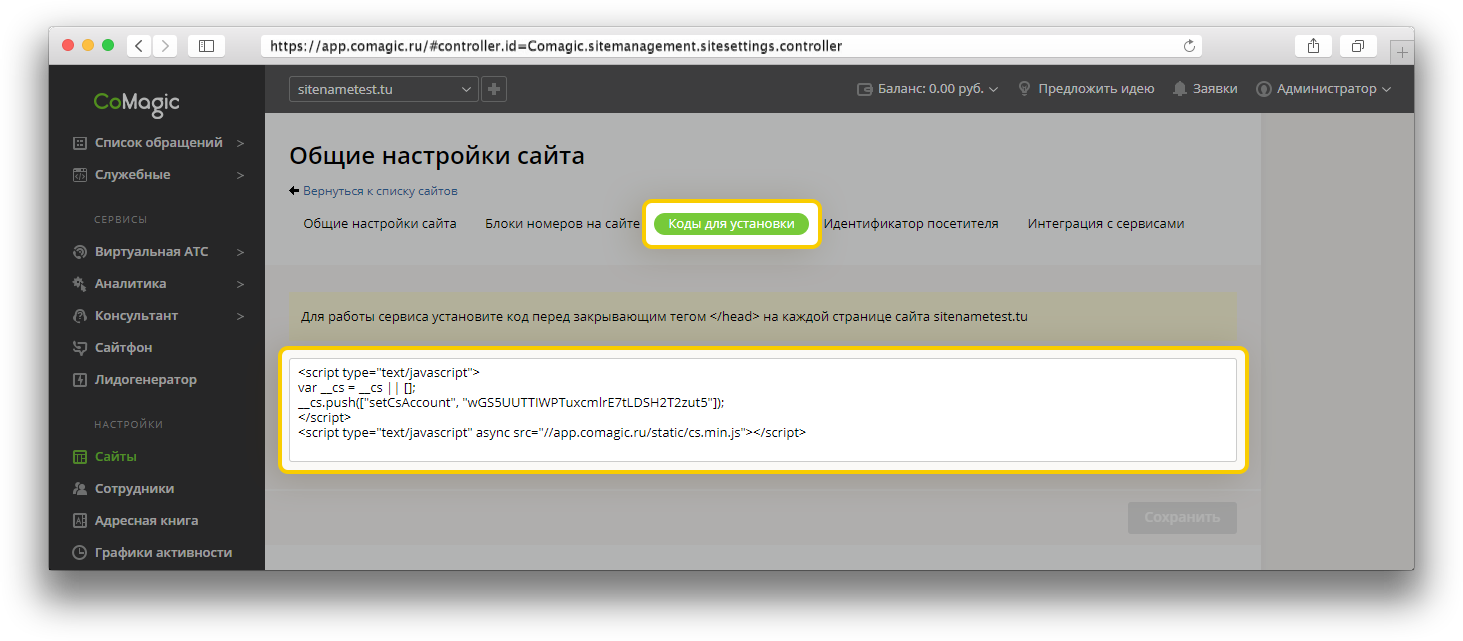1463x641 pixels.
Task: Click the Консультант sidebar icon
Action: [x=80, y=316]
